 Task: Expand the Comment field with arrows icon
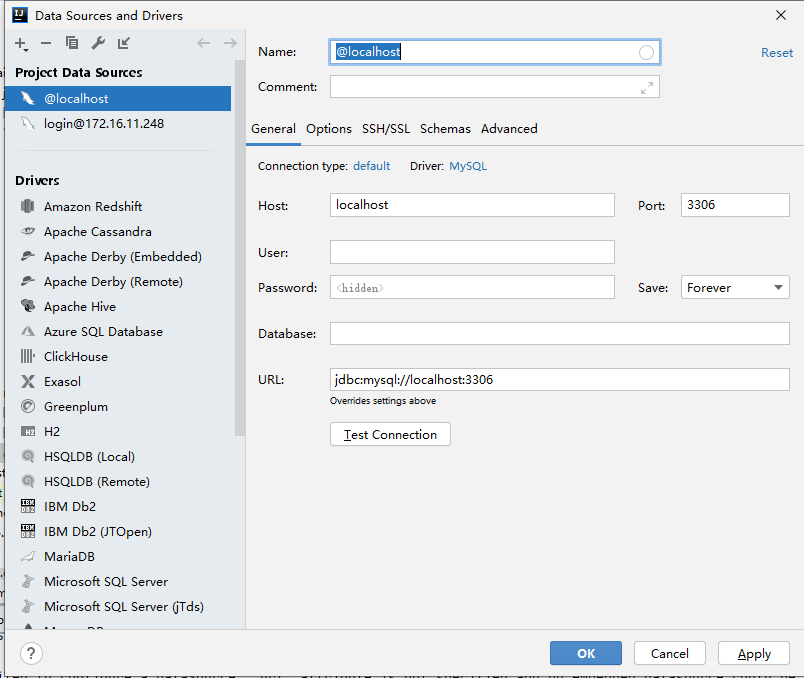coord(647,88)
